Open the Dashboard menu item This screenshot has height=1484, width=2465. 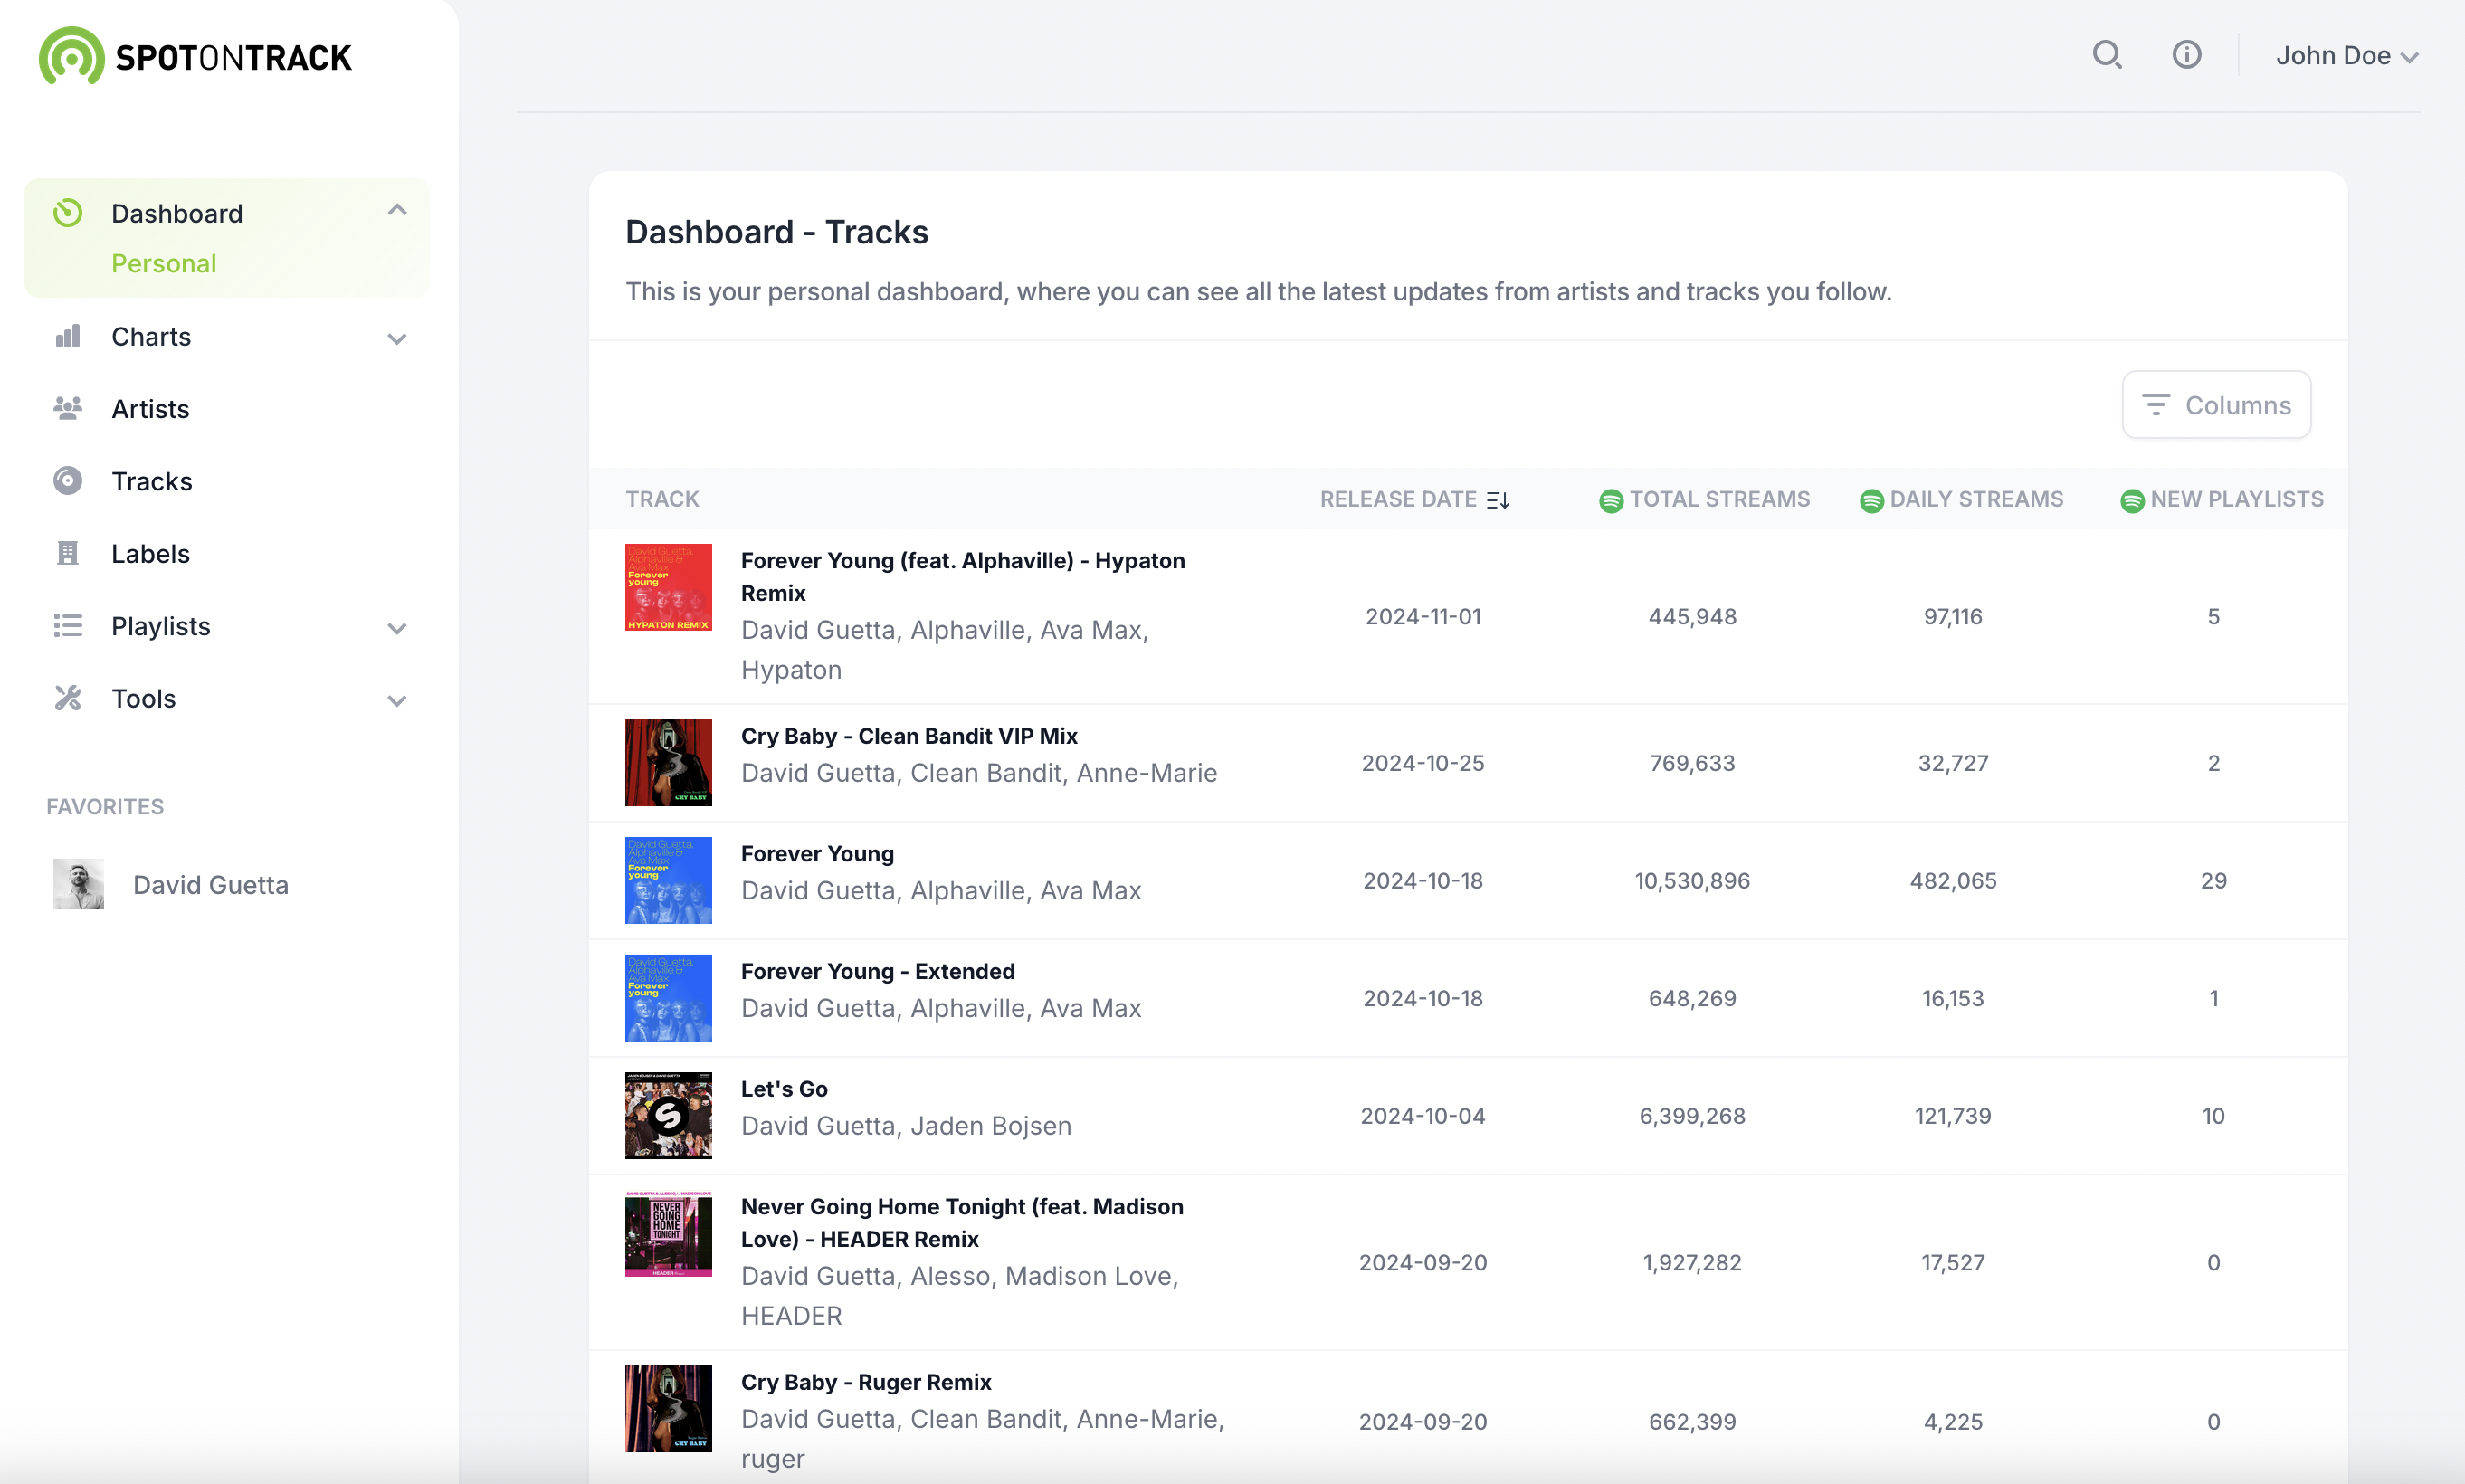coord(177,213)
